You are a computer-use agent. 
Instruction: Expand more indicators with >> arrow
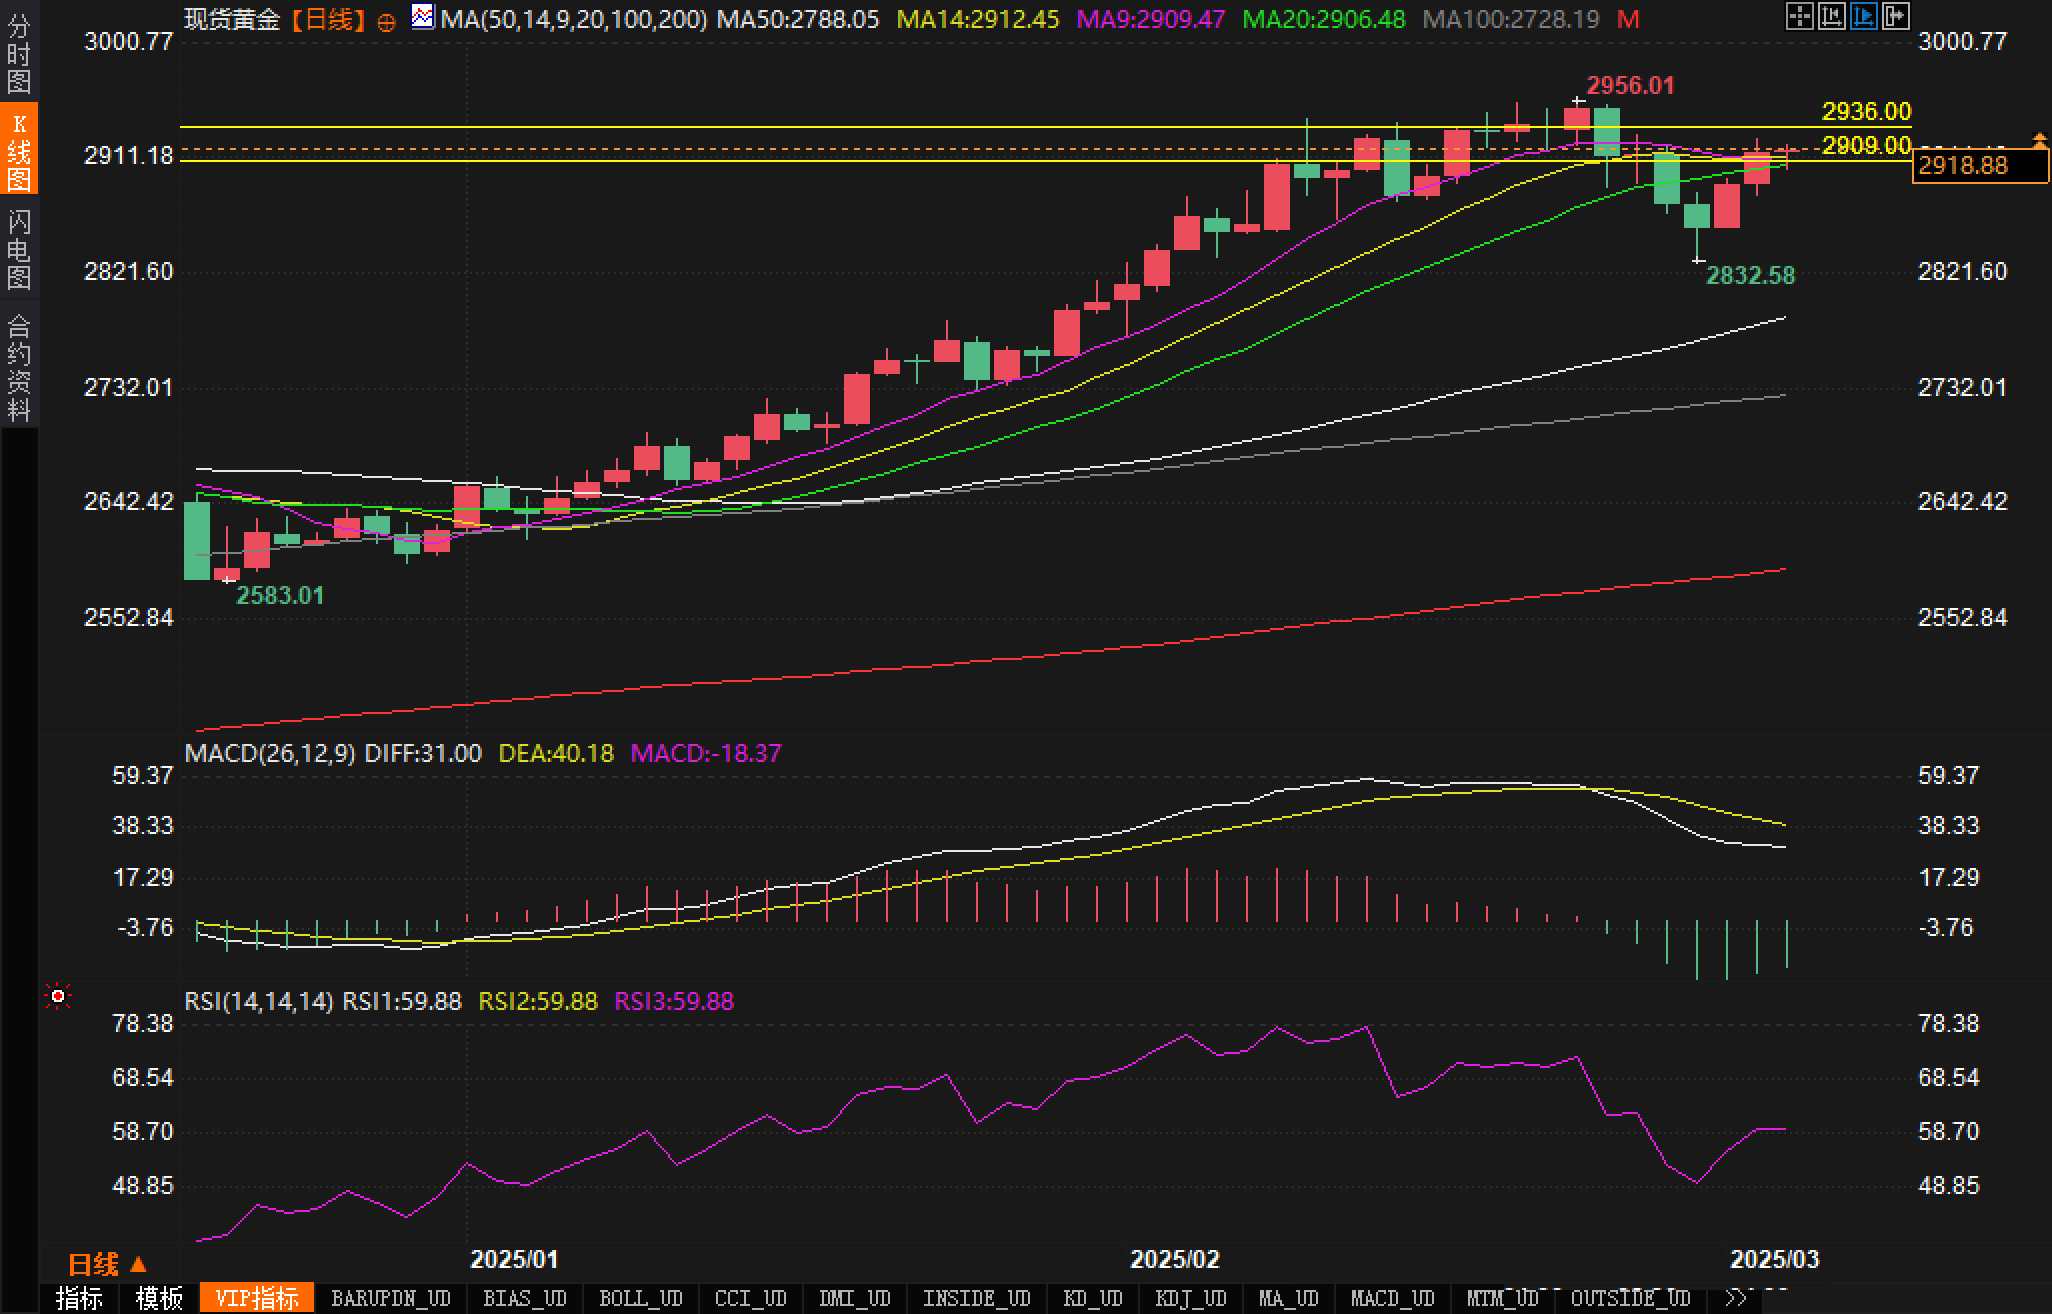1736,1298
